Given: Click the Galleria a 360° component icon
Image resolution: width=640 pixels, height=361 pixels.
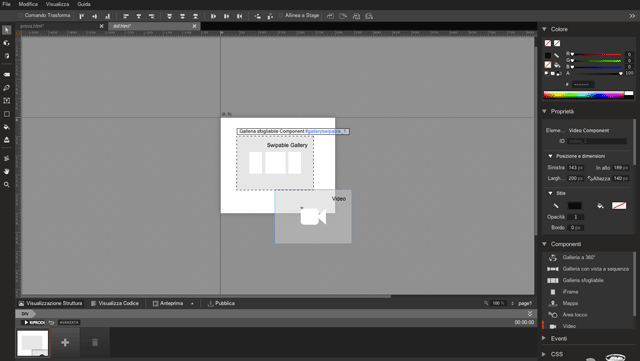Looking at the screenshot, I should click(553, 258).
